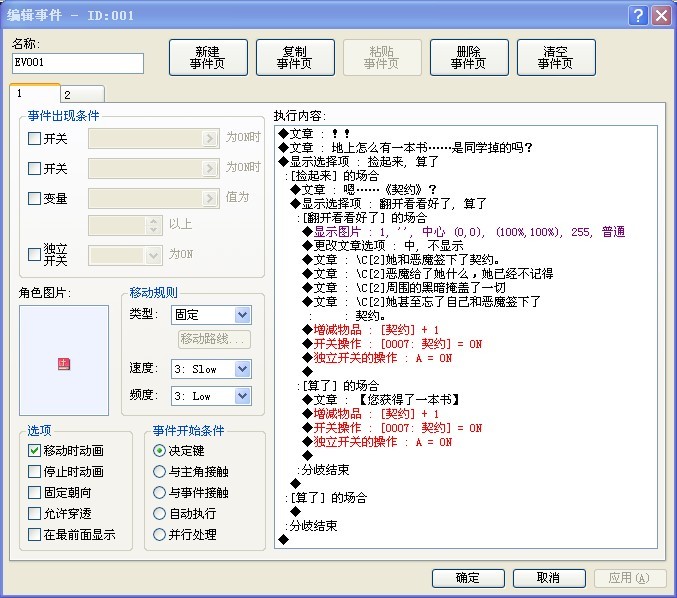This screenshot has height=598, width=677.
Task: Select the 显示图片 command line
Action: [x=464, y=232]
